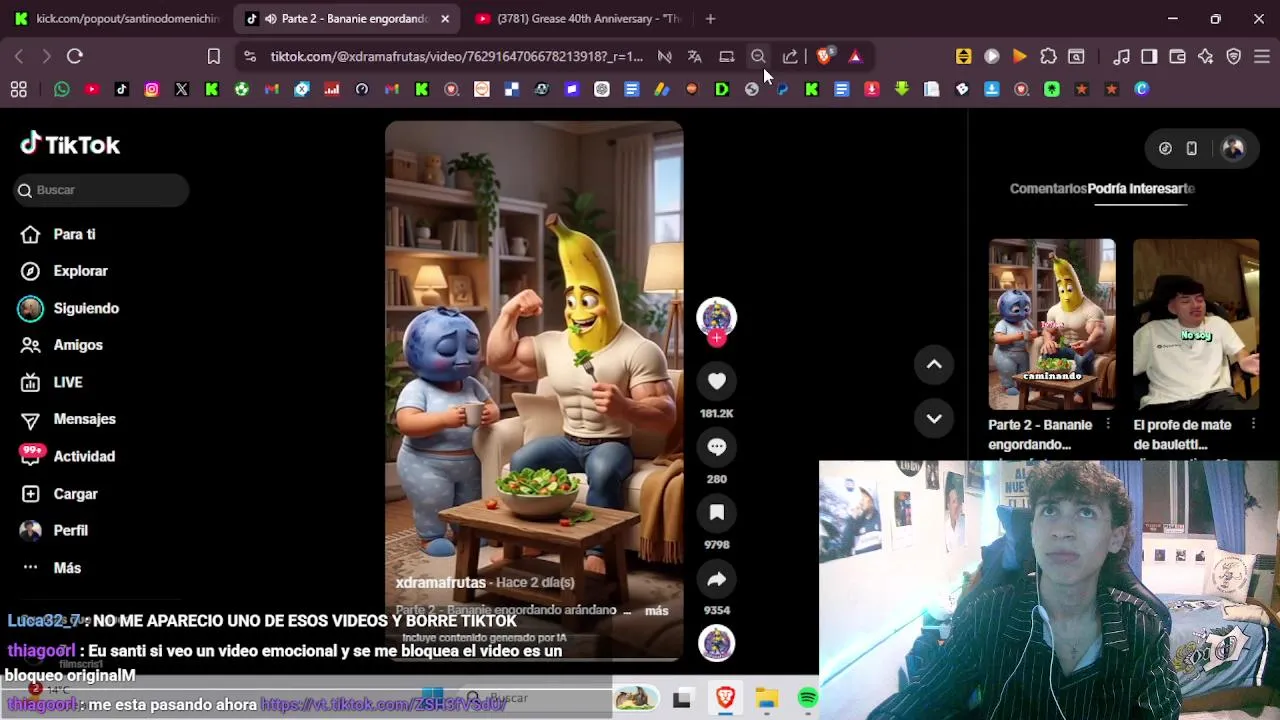Toggle the browser sidebar panel
Viewport: 1280px width, 720px height.
pos(1149,56)
